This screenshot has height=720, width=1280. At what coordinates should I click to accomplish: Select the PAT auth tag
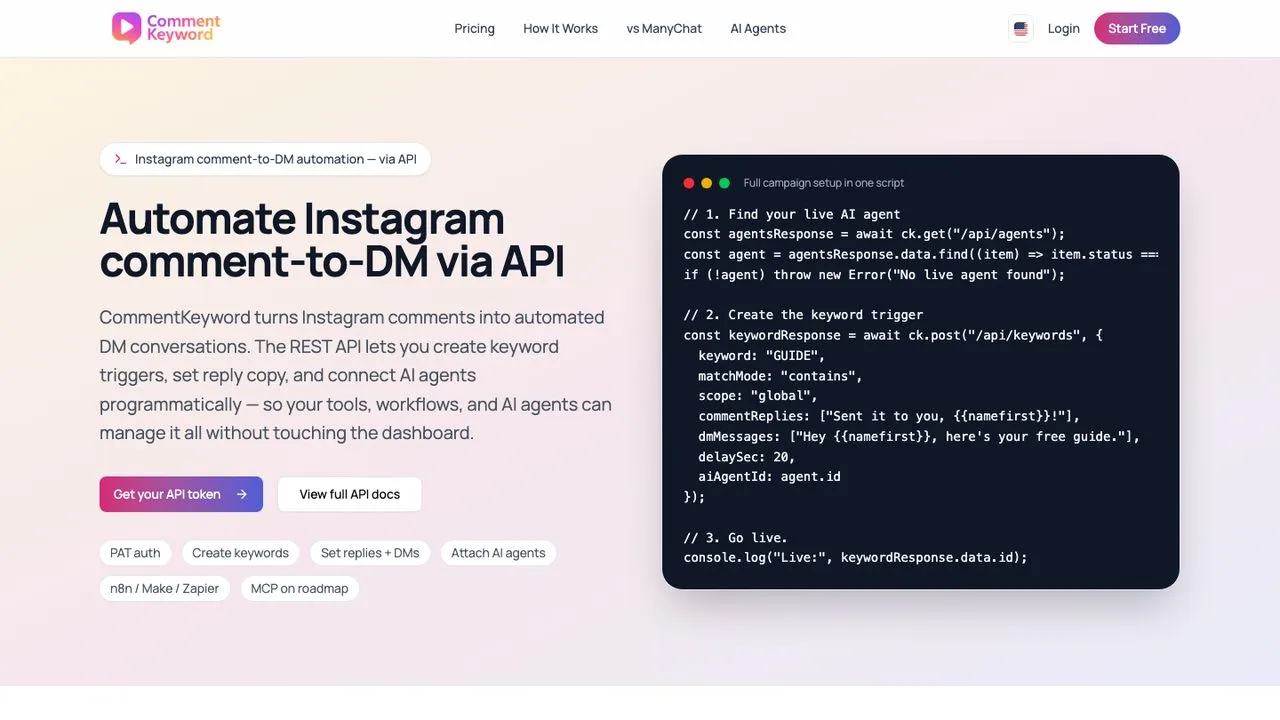[x=135, y=553]
